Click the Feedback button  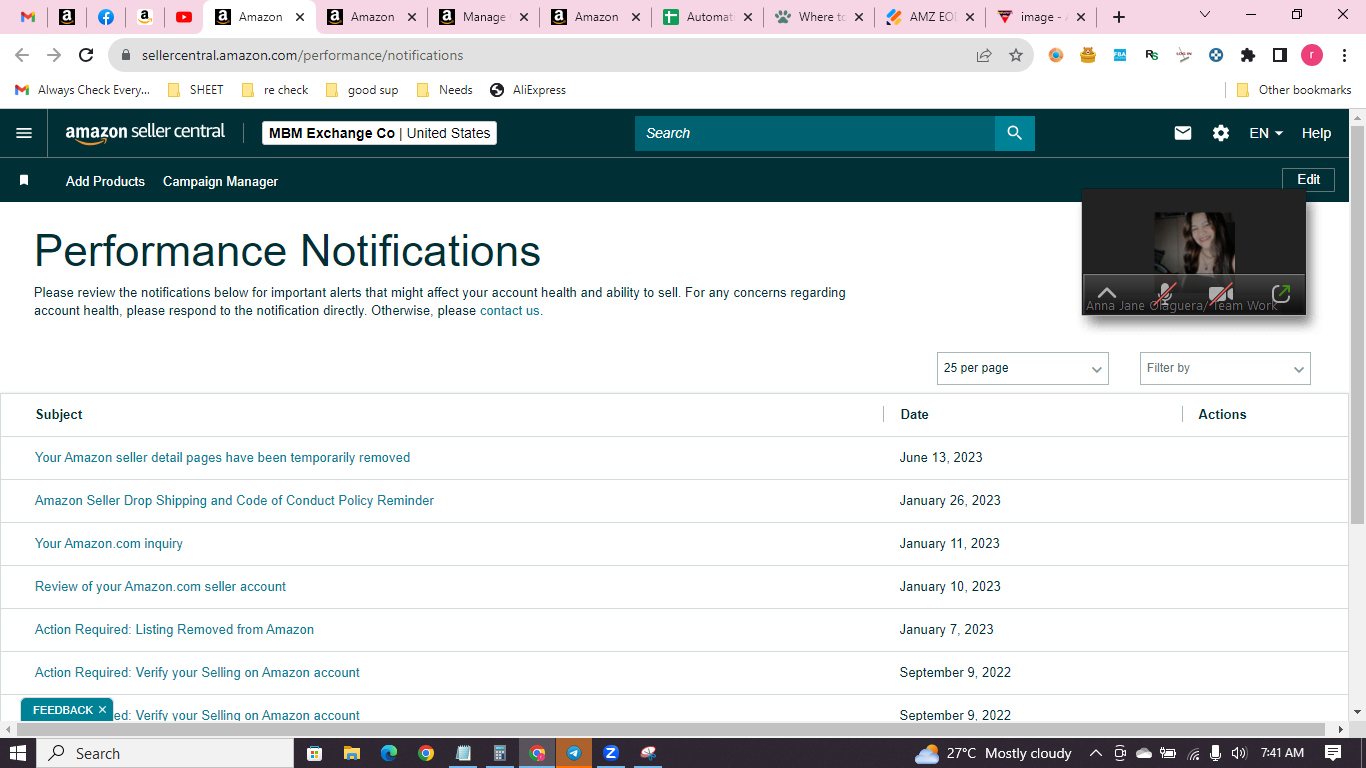pyautogui.click(x=62, y=710)
